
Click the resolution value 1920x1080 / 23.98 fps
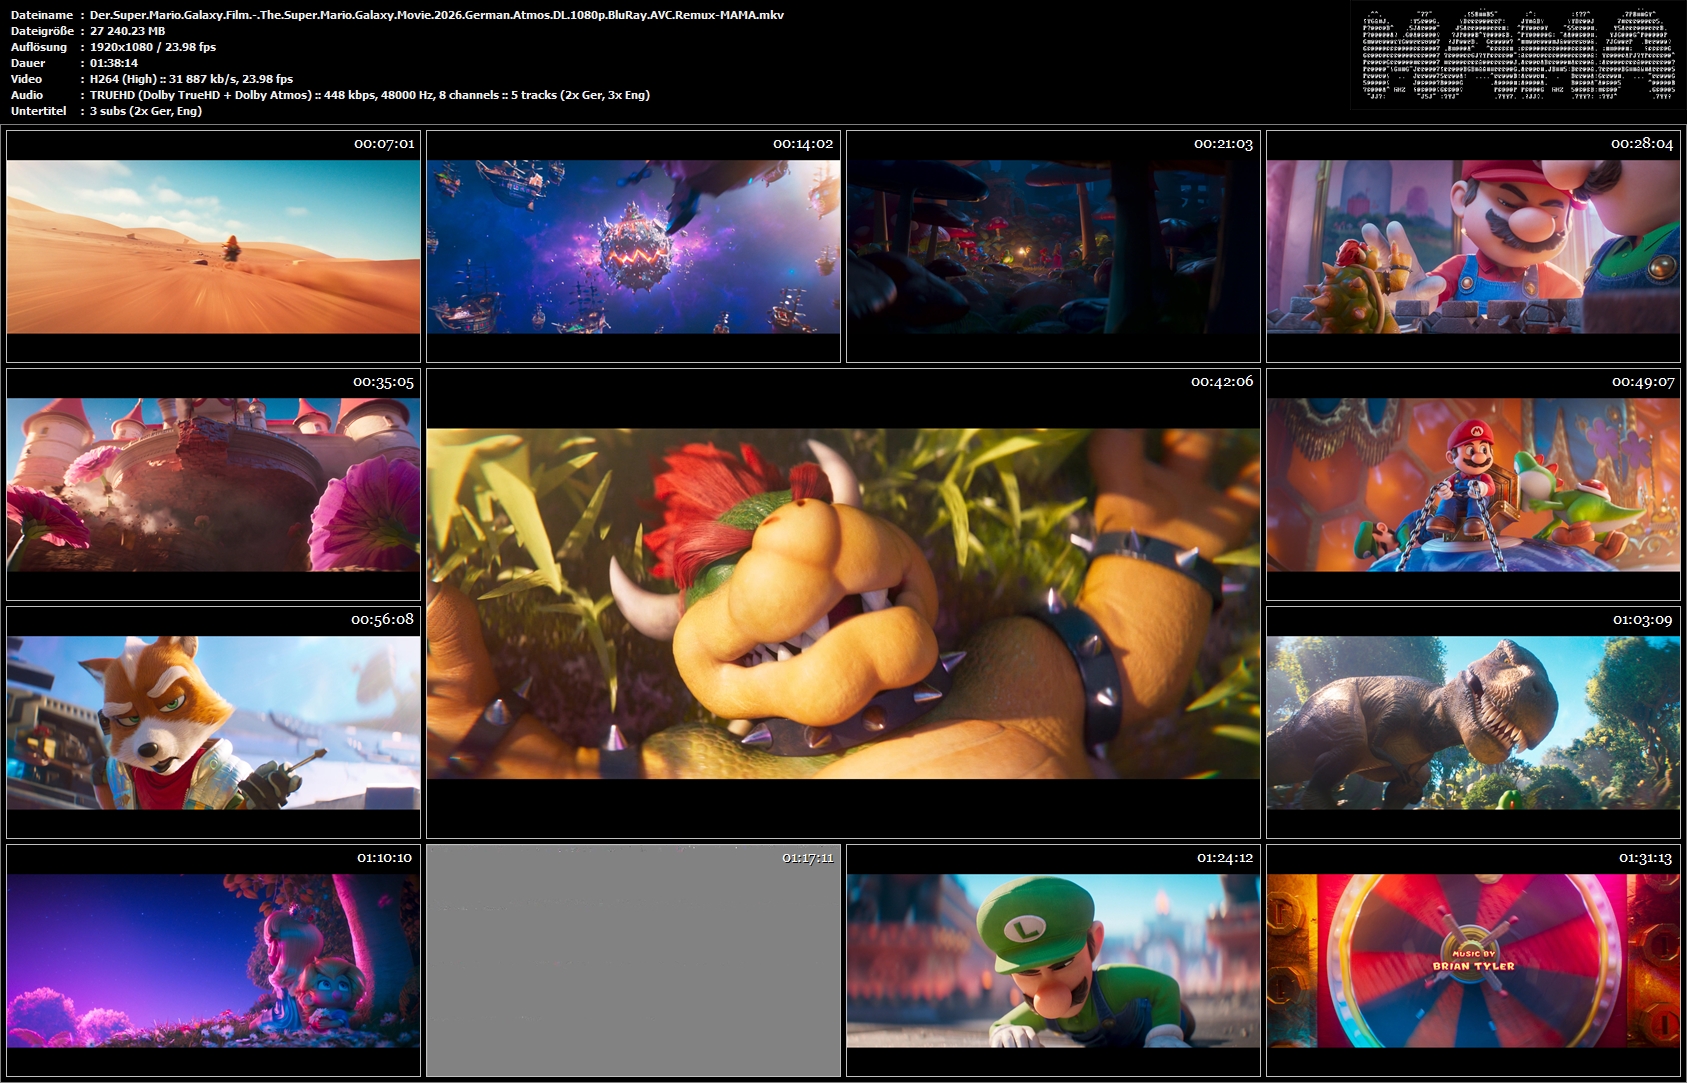coord(153,47)
